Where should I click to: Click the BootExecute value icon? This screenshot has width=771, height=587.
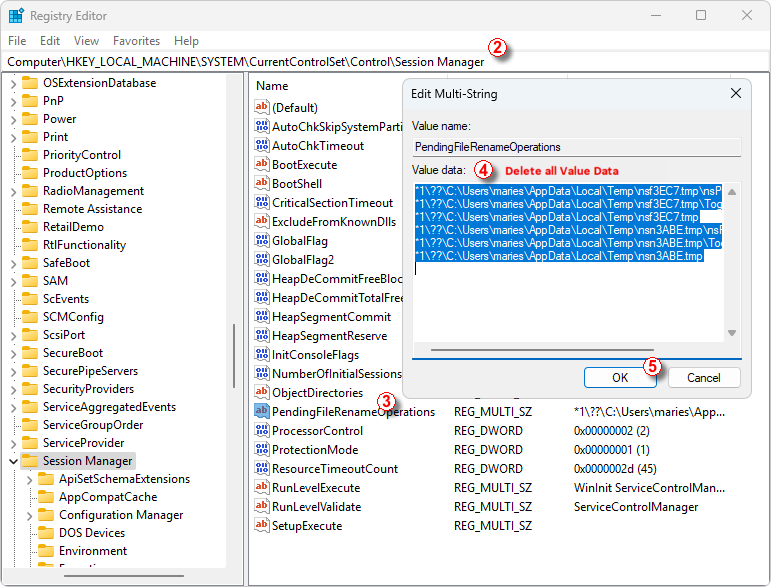tap(262, 165)
